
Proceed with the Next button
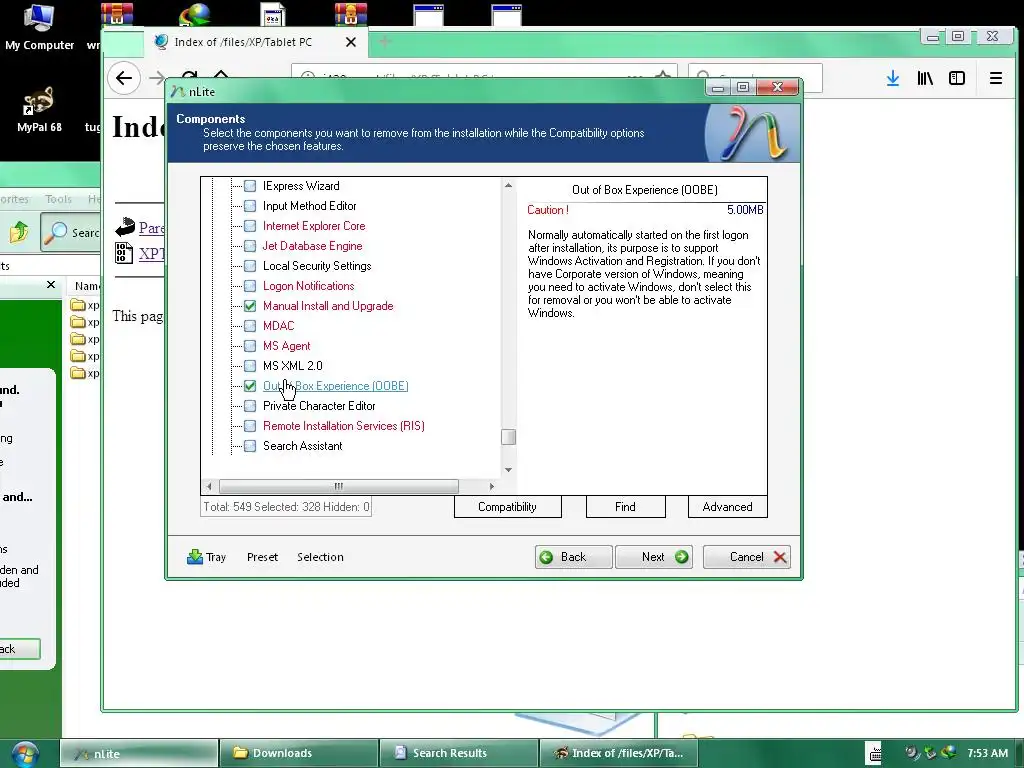coord(654,557)
